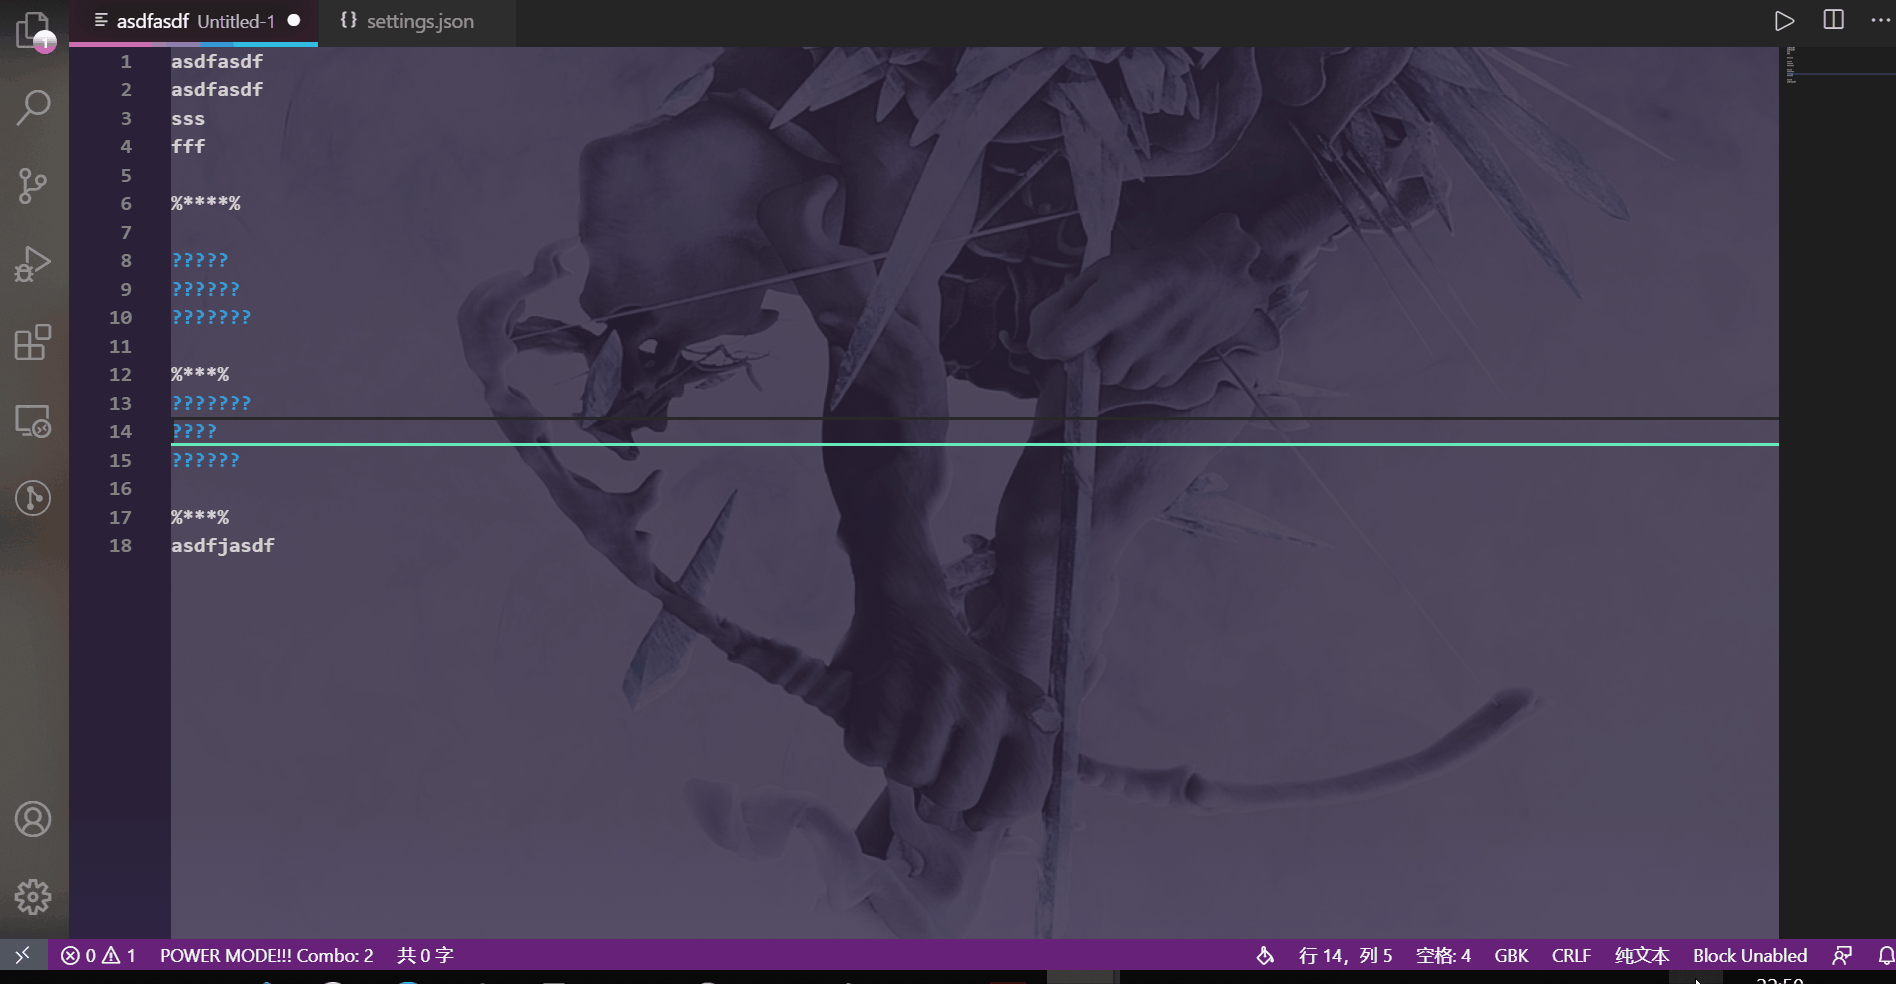This screenshot has height=984, width=1896.
Task: Change indentation via 空格: 4
Action: (1443, 955)
